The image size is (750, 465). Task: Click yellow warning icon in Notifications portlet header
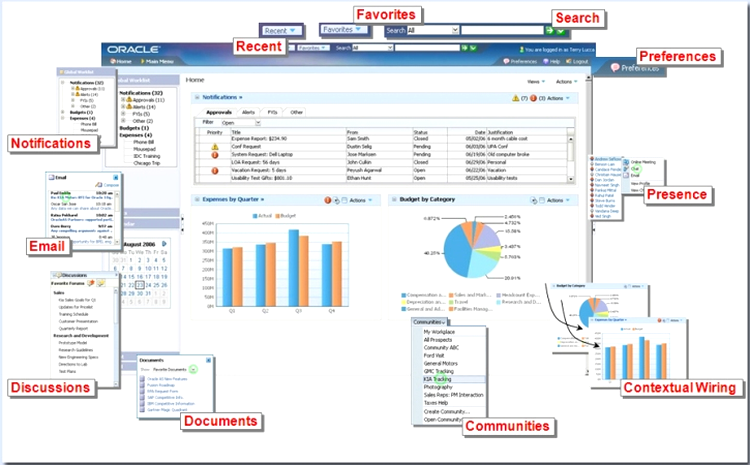point(515,98)
